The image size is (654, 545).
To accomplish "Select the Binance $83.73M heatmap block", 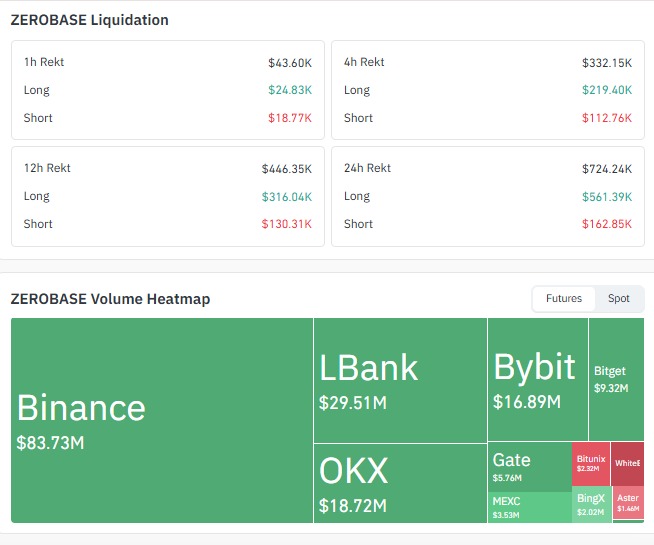I will pyautogui.click(x=162, y=420).
